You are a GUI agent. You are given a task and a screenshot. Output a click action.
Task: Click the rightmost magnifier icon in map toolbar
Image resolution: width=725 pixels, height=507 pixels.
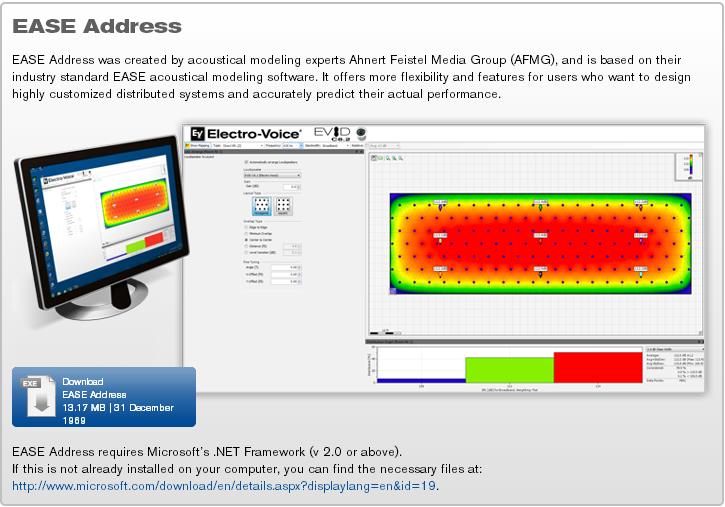pos(401,158)
